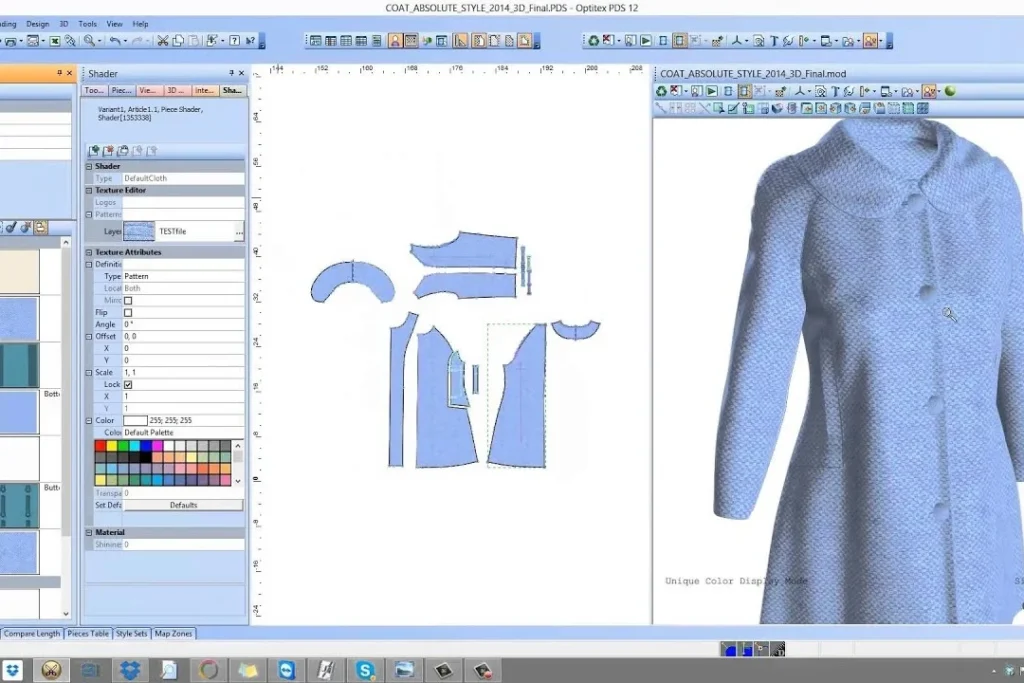
Task: Enable the Mirror checkbox
Action: 128,300
